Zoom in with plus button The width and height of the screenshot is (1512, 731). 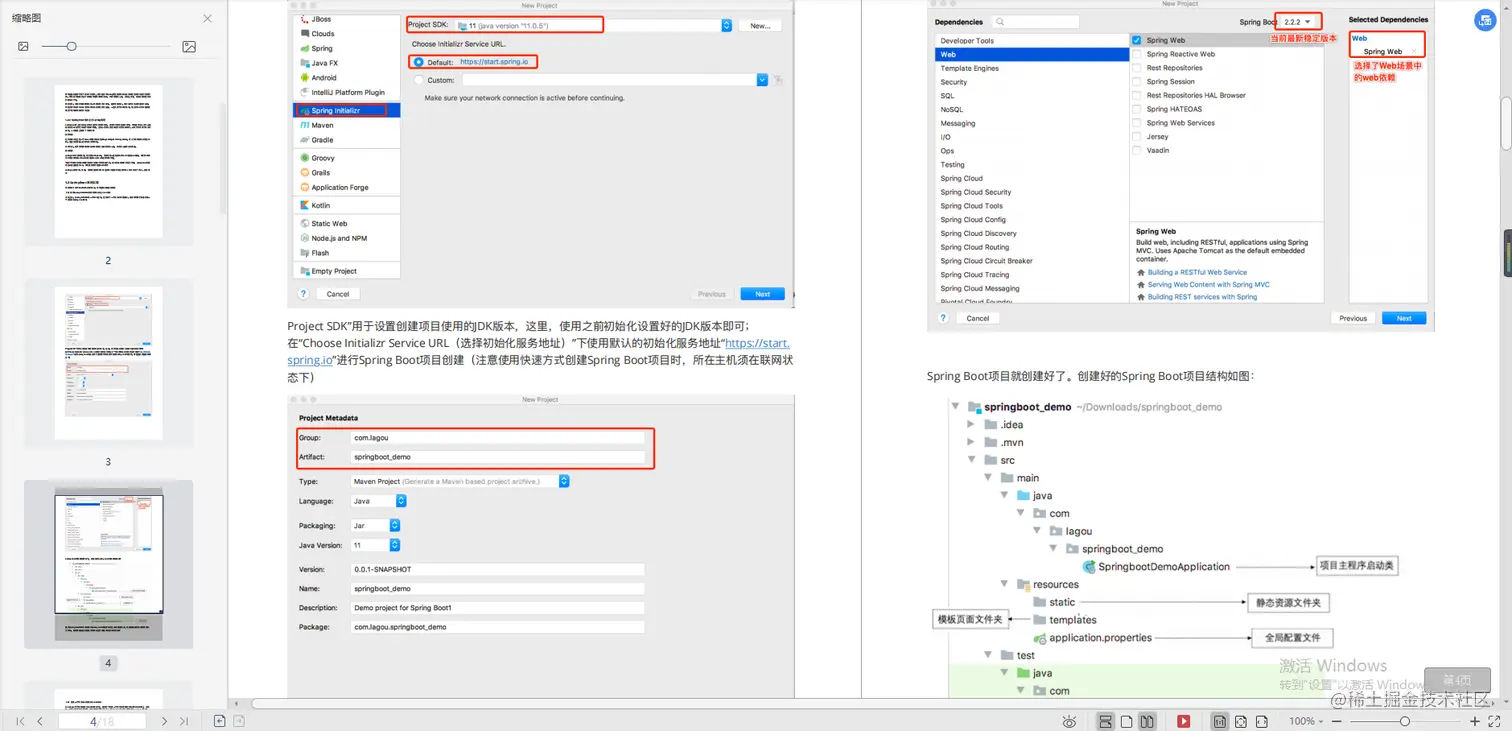click(x=1476, y=721)
